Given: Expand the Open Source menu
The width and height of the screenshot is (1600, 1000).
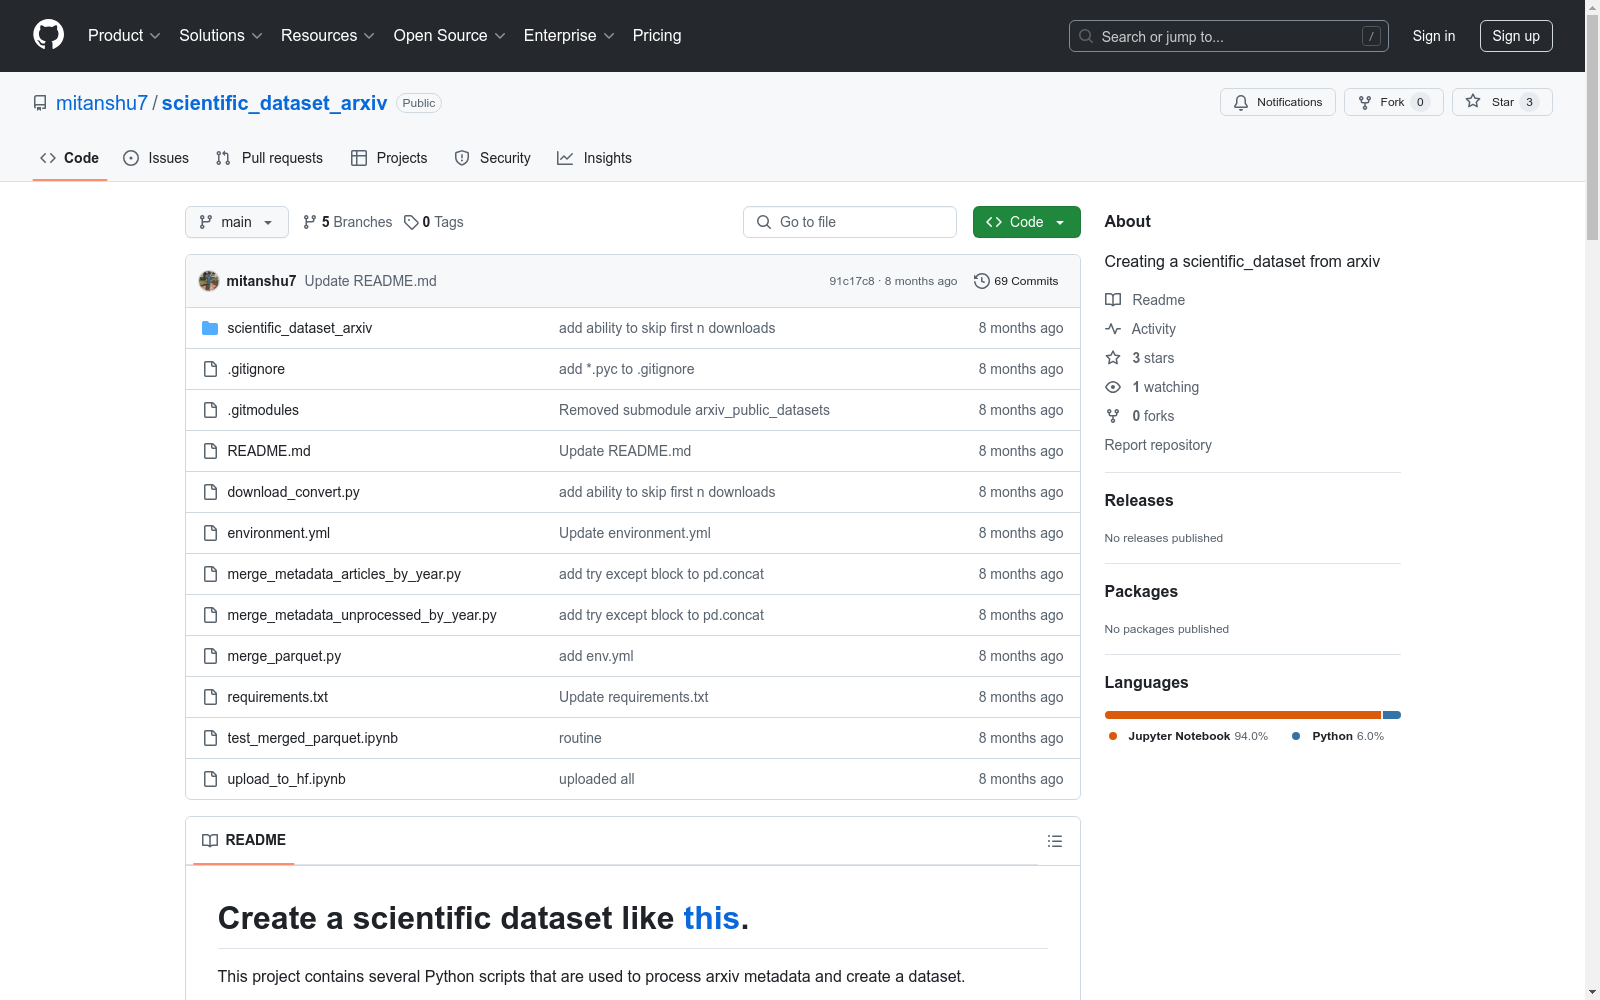Looking at the screenshot, I should (450, 36).
